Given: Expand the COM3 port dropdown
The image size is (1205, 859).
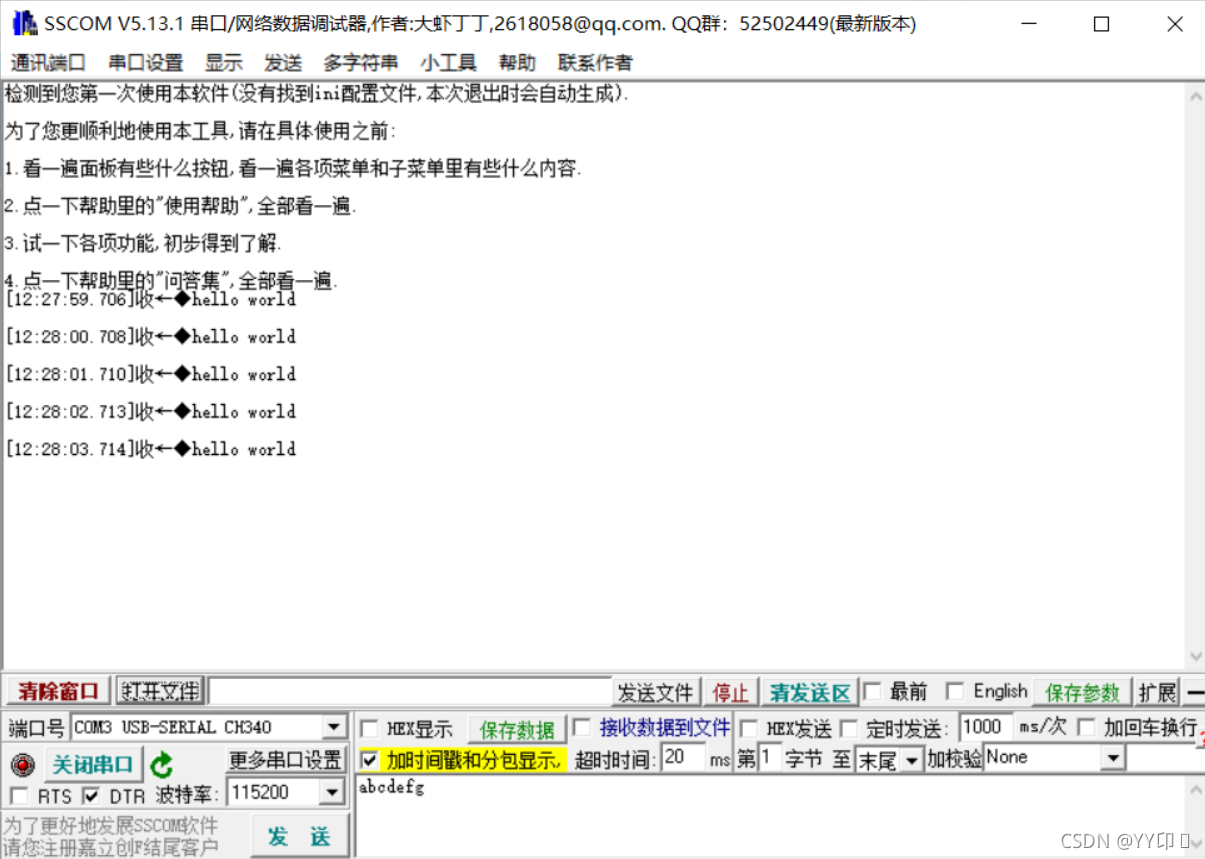Looking at the screenshot, I should (334, 728).
